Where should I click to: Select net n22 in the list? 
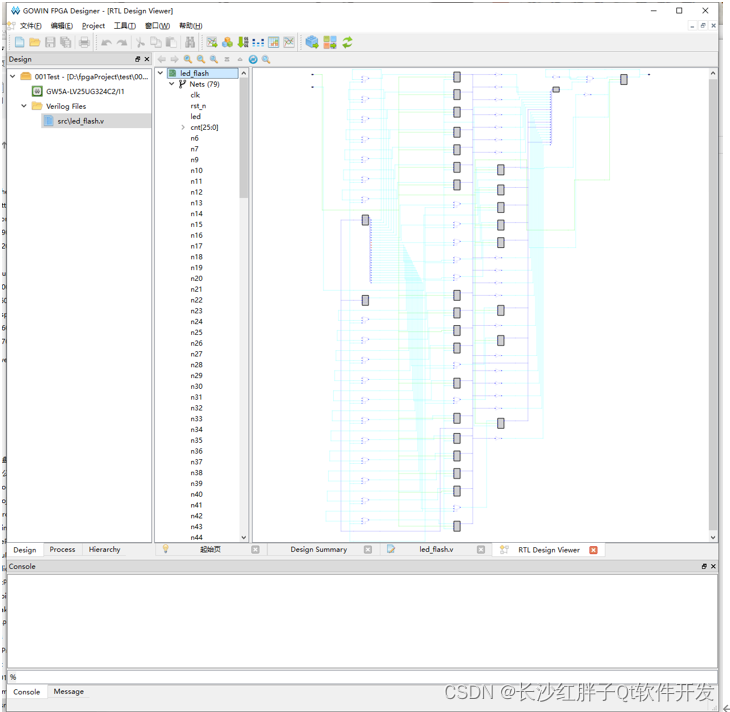coord(196,300)
